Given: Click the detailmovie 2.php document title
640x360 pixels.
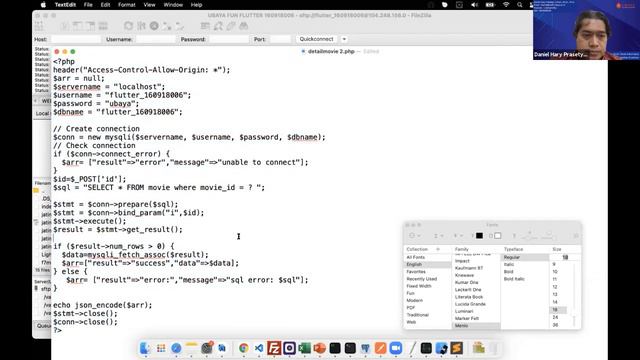Looking at the screenshot, I should (x=331, y=51).
